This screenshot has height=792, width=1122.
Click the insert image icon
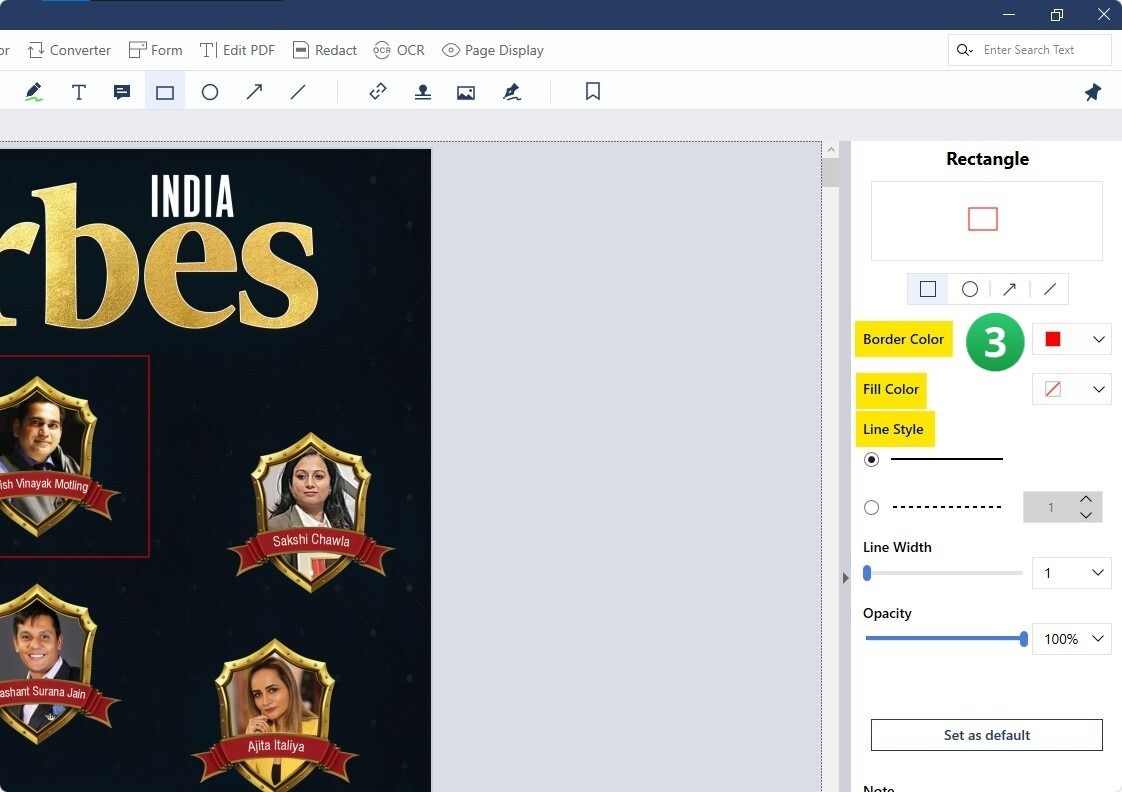466,92
